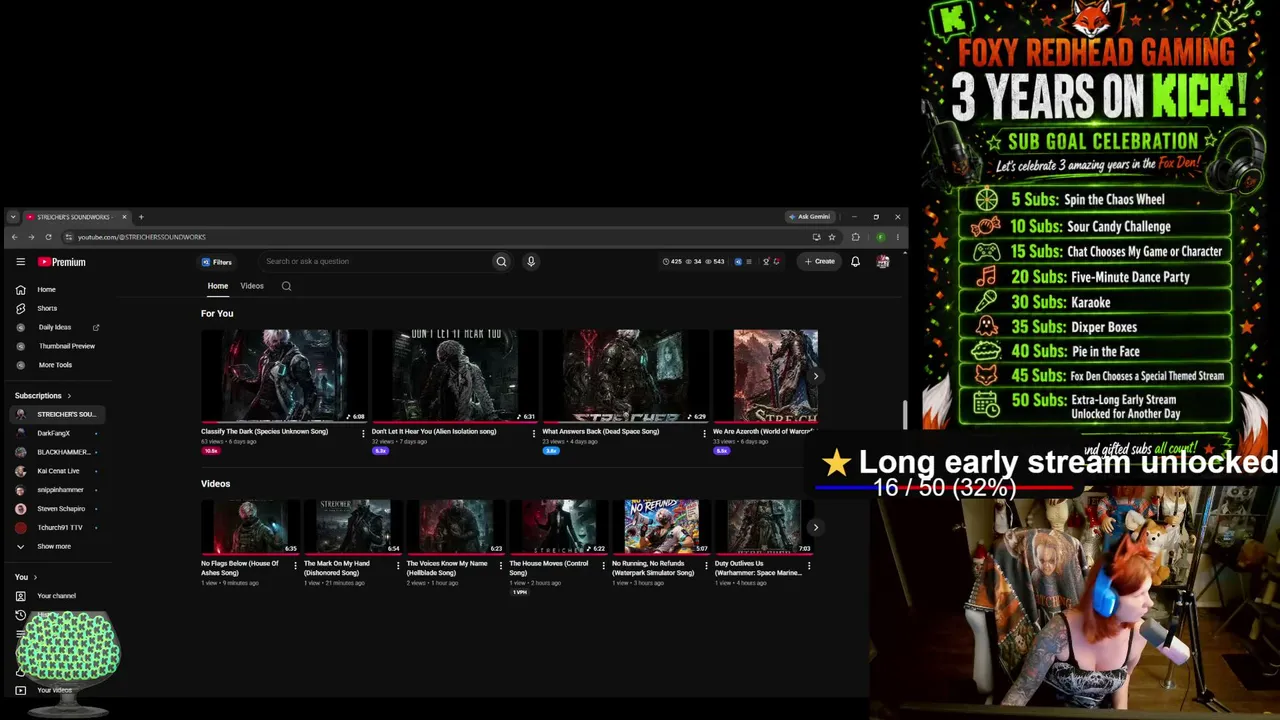This screenshot has height=720, width=1280.
Task: Play the Don't Let It Hear You thumbnail
Action: tap(455, 376)
